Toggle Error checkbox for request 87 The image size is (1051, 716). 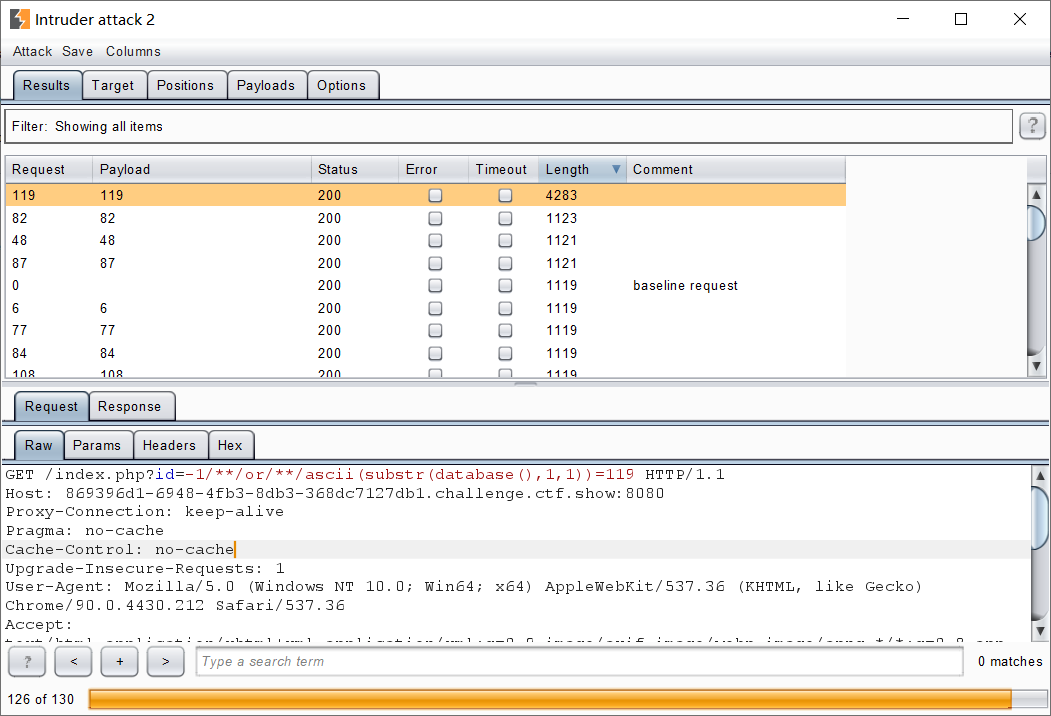pos(435,263)
